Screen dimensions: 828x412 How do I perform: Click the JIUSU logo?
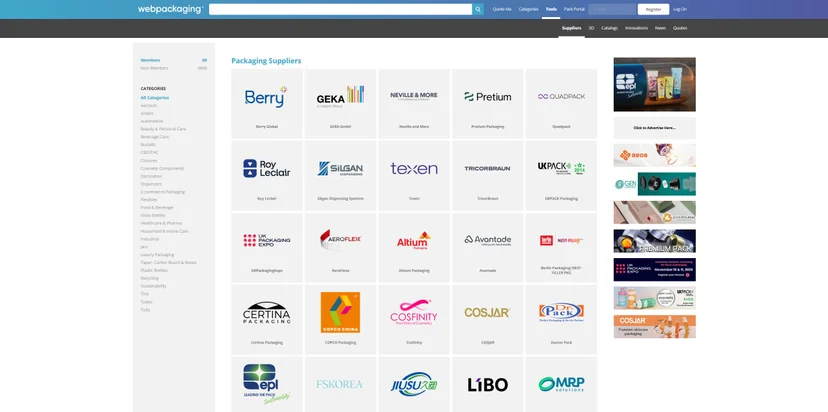tap(414, 384)
